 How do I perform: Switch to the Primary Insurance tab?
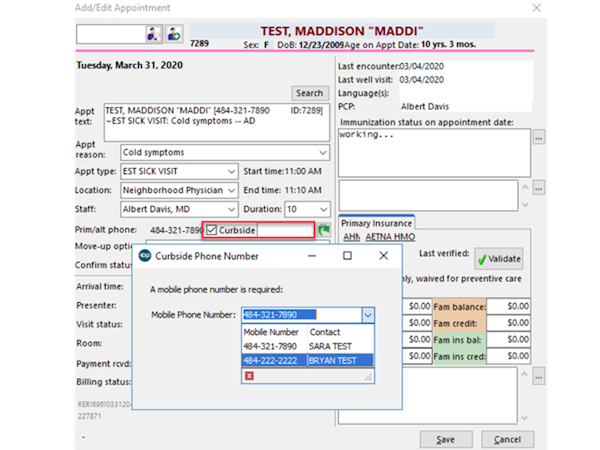[x=377, y=223]
